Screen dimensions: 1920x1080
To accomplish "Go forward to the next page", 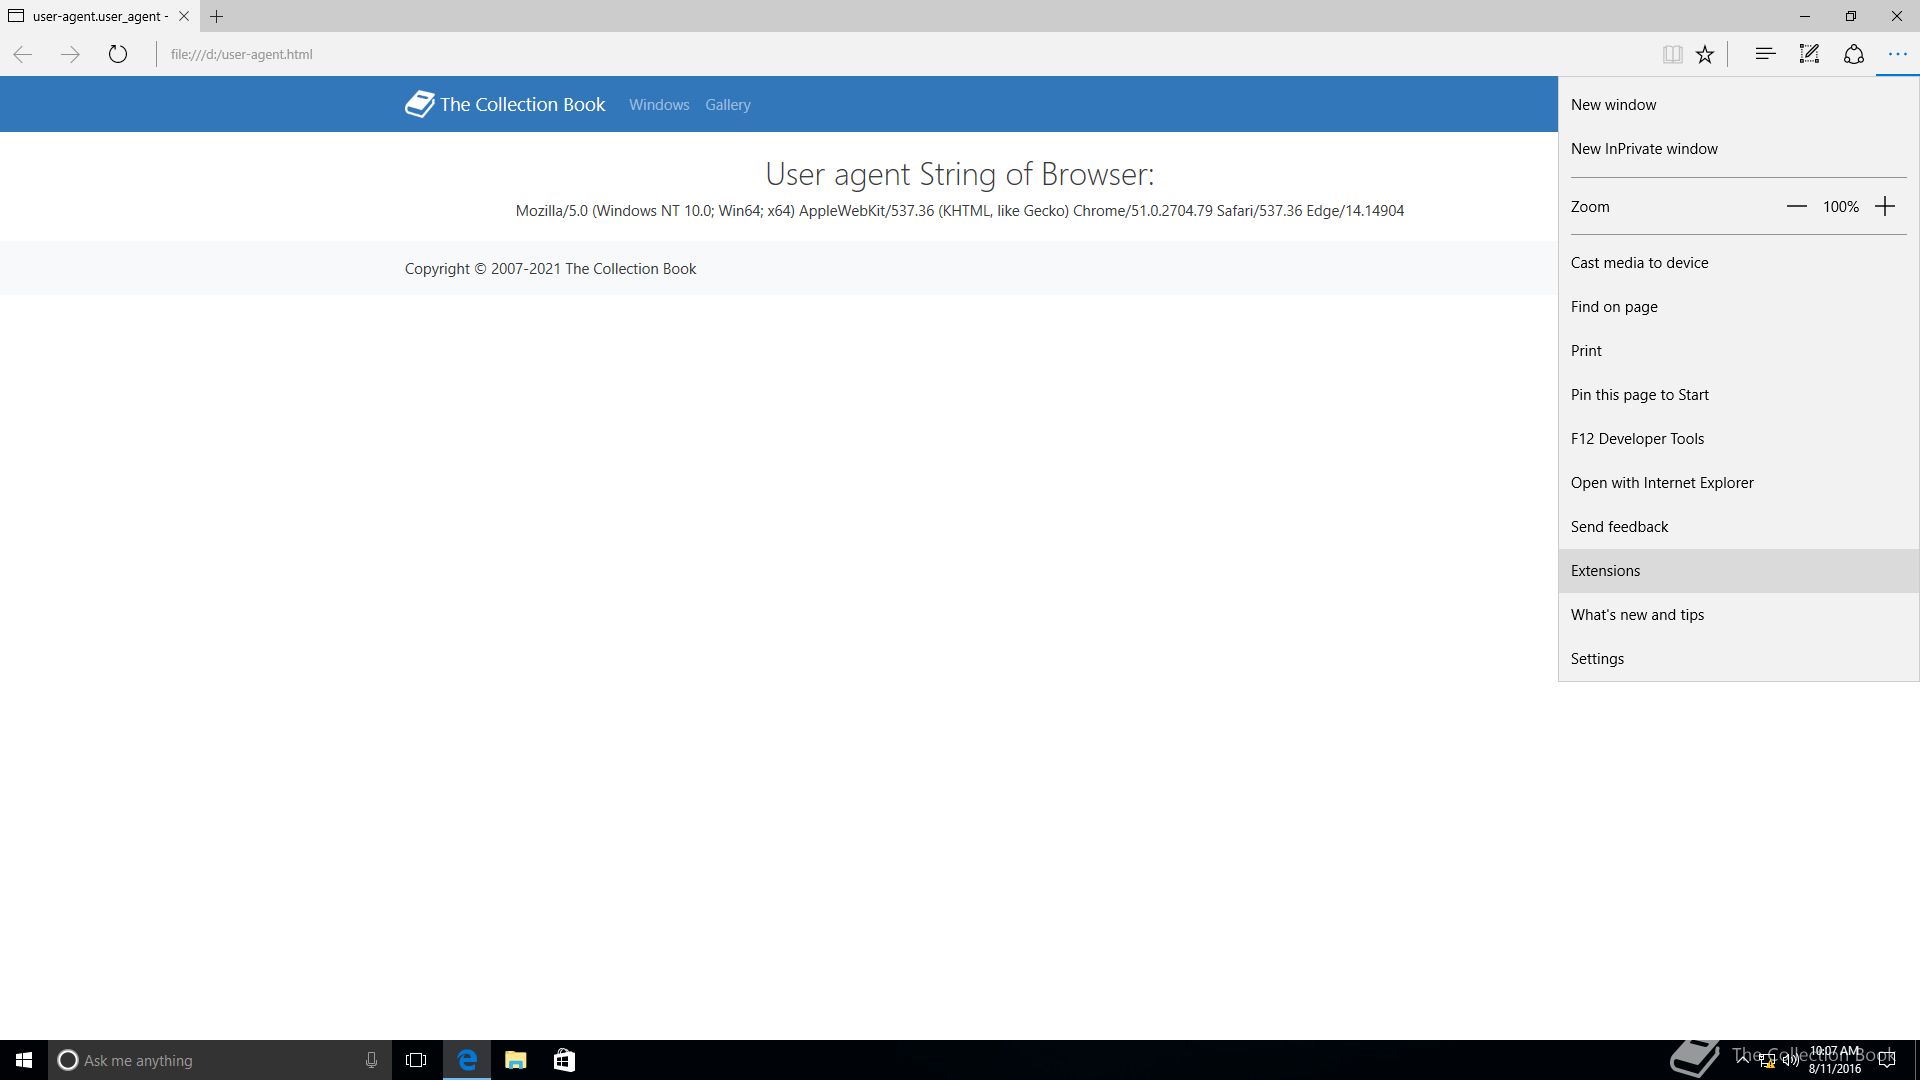I will pos(70,54).
